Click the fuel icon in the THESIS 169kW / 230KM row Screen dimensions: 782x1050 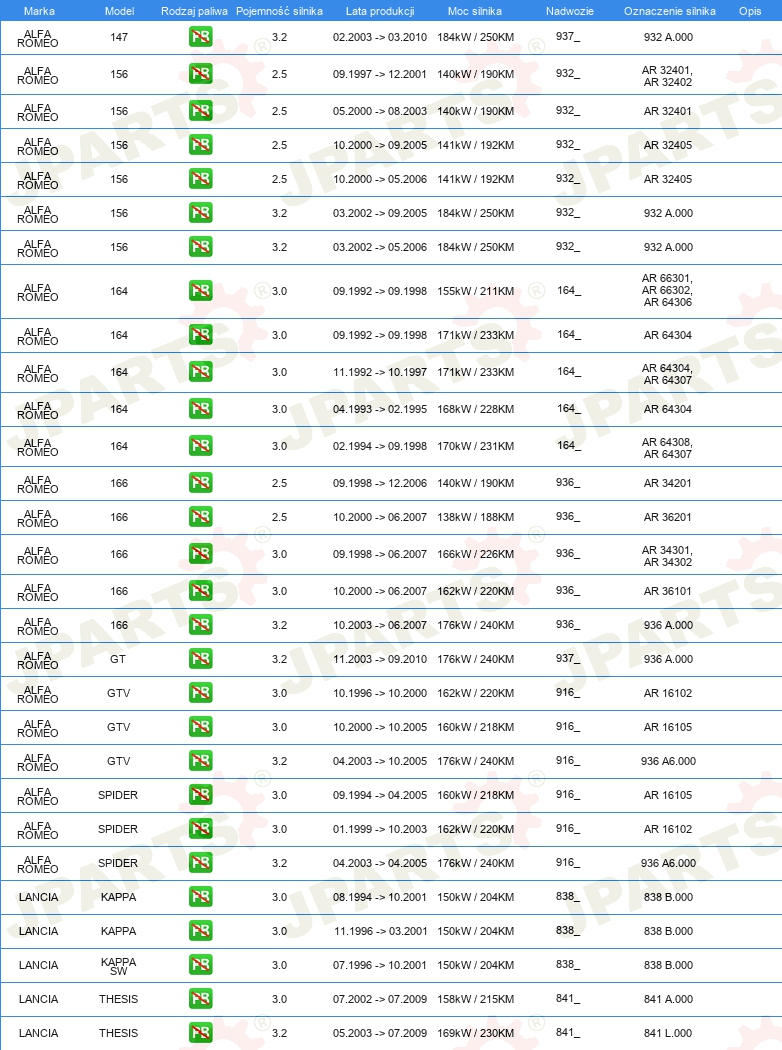200,1033
